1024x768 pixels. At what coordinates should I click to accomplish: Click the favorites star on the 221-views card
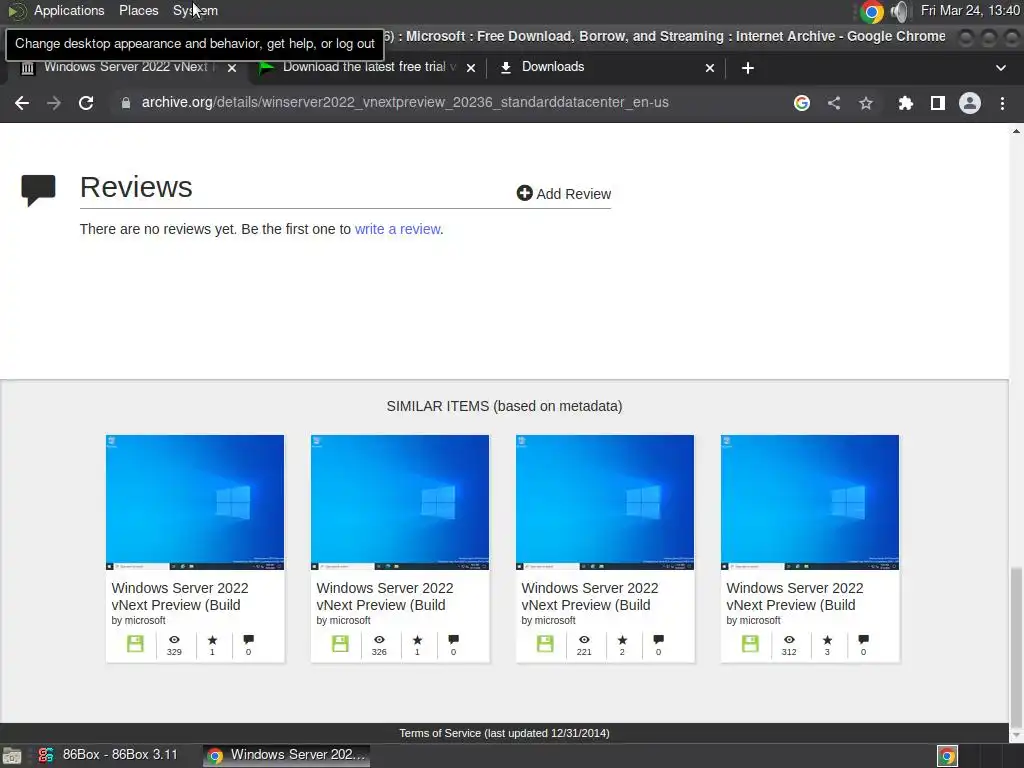622,640
